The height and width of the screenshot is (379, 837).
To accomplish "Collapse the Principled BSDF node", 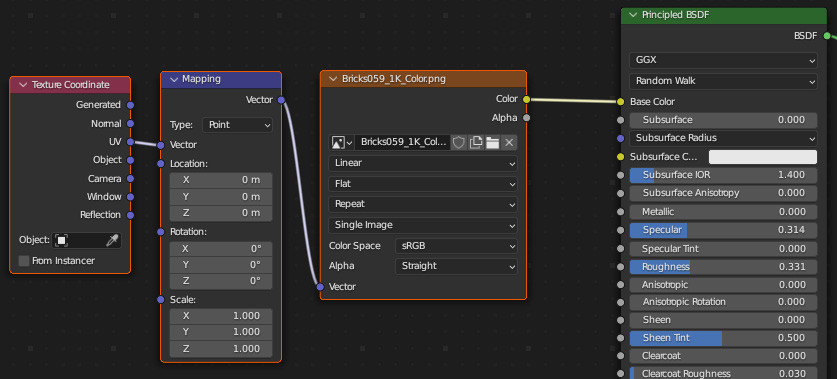I will (634, 15).
